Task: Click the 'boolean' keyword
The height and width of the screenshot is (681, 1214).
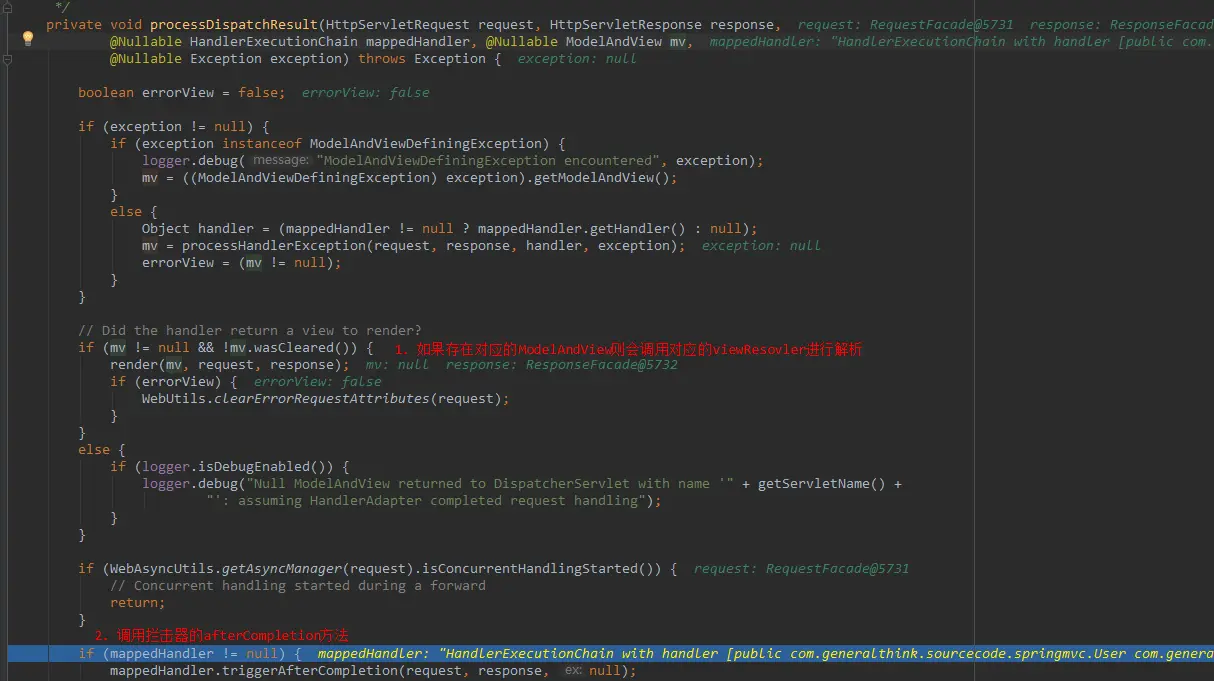Action: [x=106, y=92]
